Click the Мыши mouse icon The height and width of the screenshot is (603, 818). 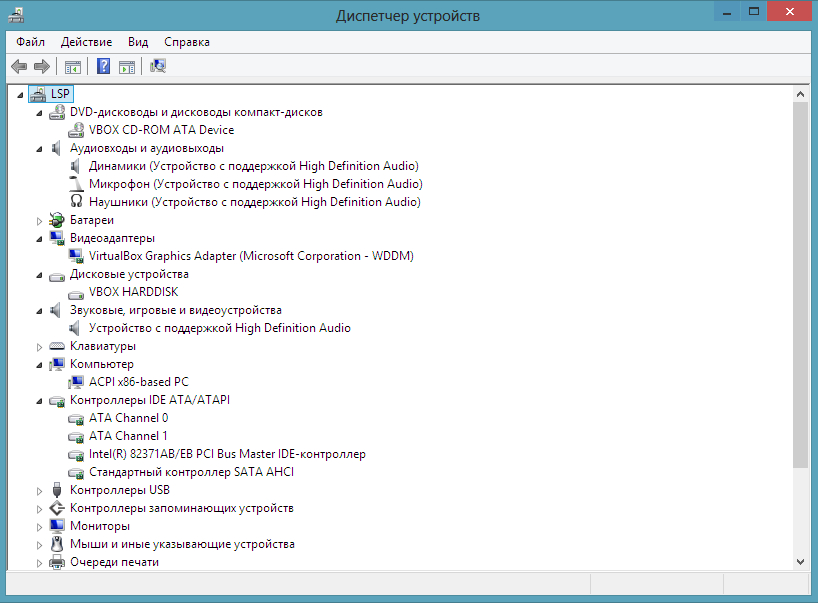[57, 544]
